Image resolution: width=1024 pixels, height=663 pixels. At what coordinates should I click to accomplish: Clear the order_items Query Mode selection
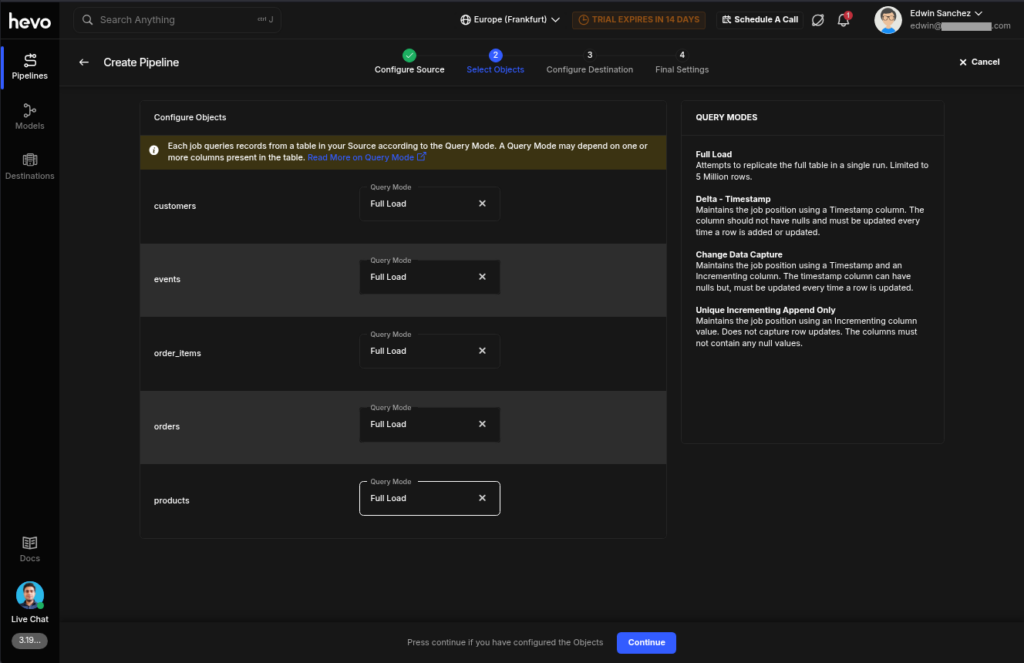[482, 351]
